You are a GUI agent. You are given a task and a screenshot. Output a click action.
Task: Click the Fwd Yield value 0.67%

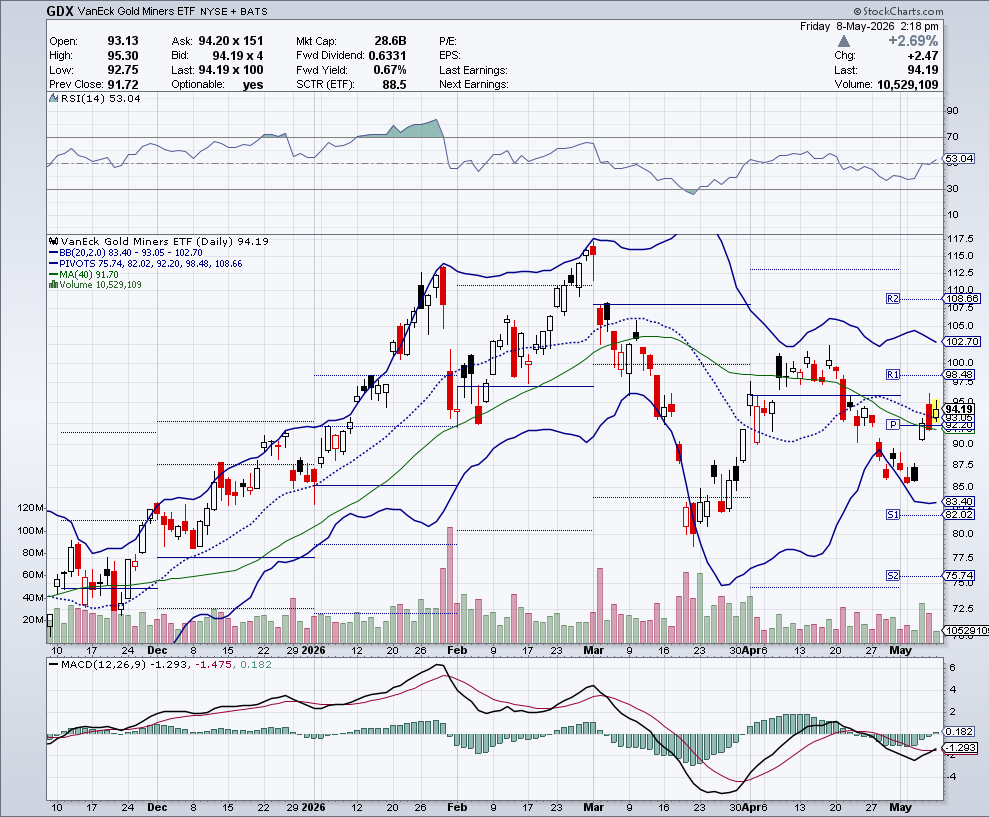389,70
